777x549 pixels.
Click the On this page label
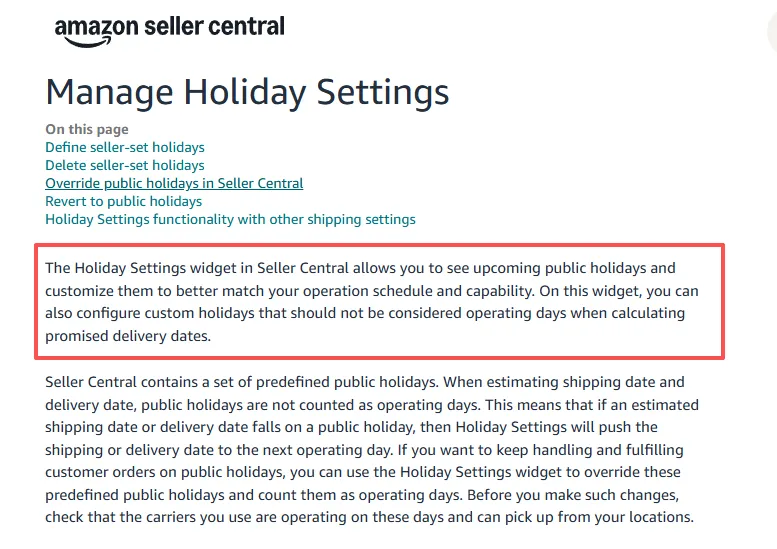tap(87, 129)
